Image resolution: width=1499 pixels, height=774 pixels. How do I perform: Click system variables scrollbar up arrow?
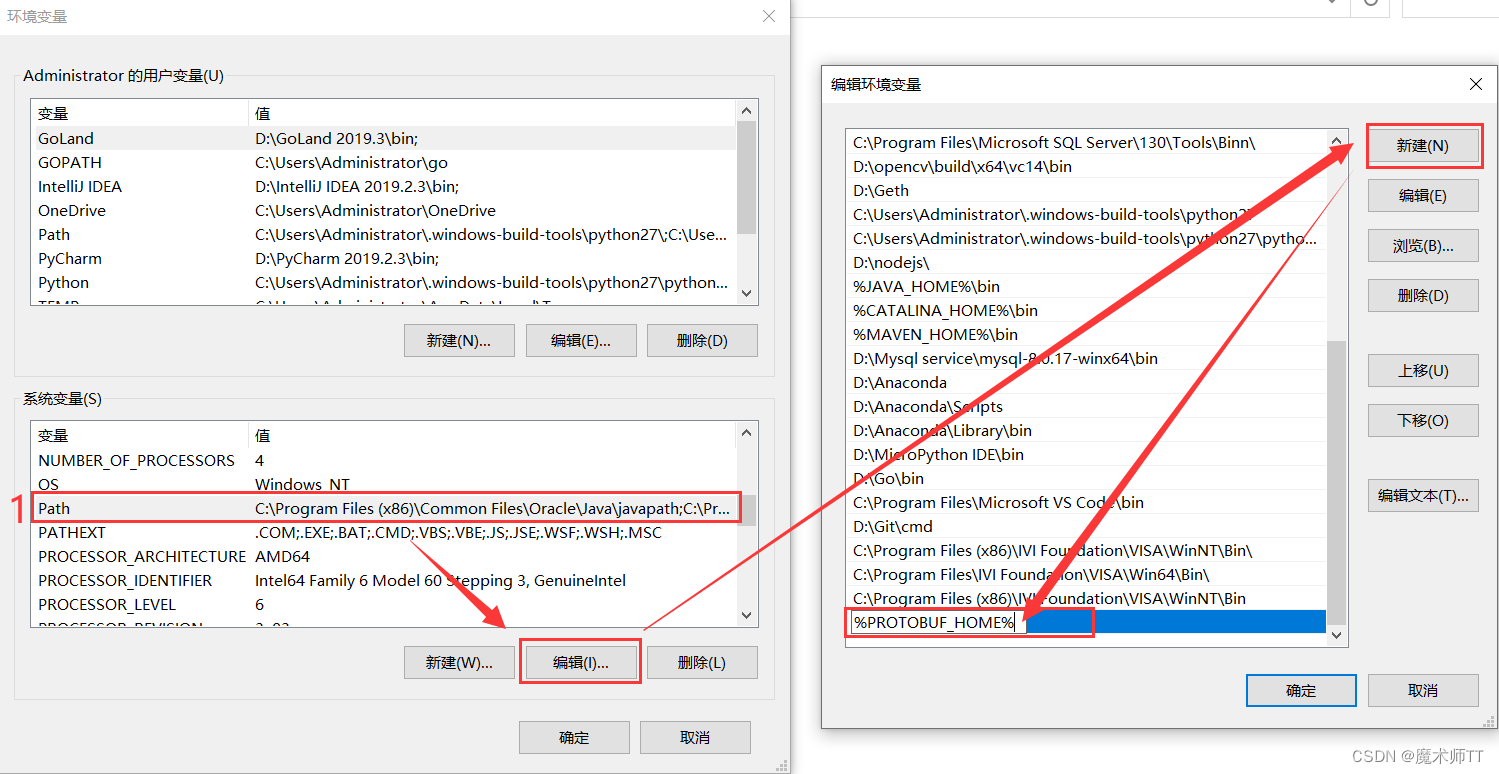pos(746,433)
